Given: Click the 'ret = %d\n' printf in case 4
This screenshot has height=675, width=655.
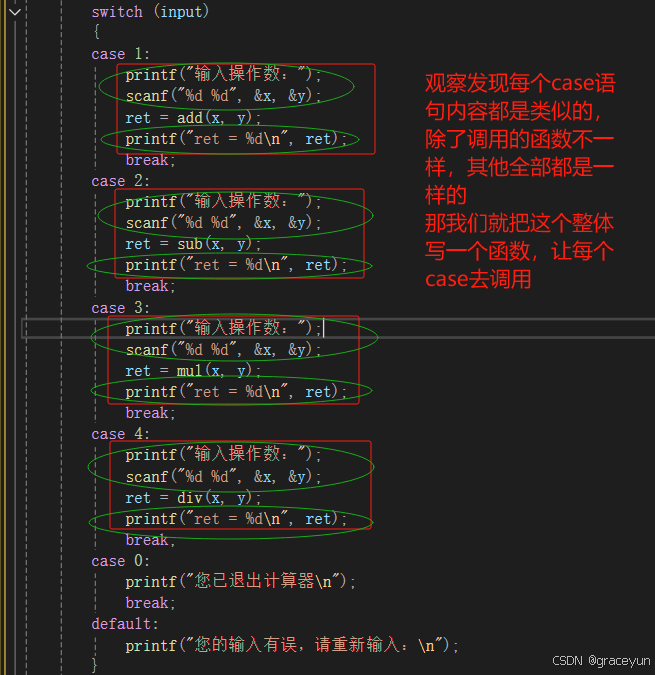Looking at the screenshot, I should 236,519.
